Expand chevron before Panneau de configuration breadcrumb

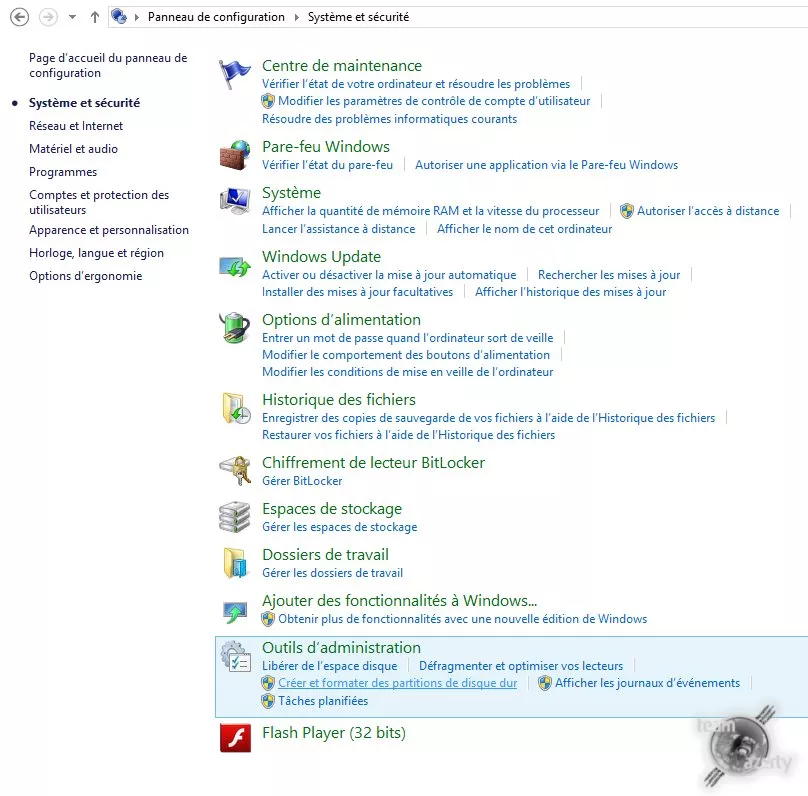tap(137, 17)
